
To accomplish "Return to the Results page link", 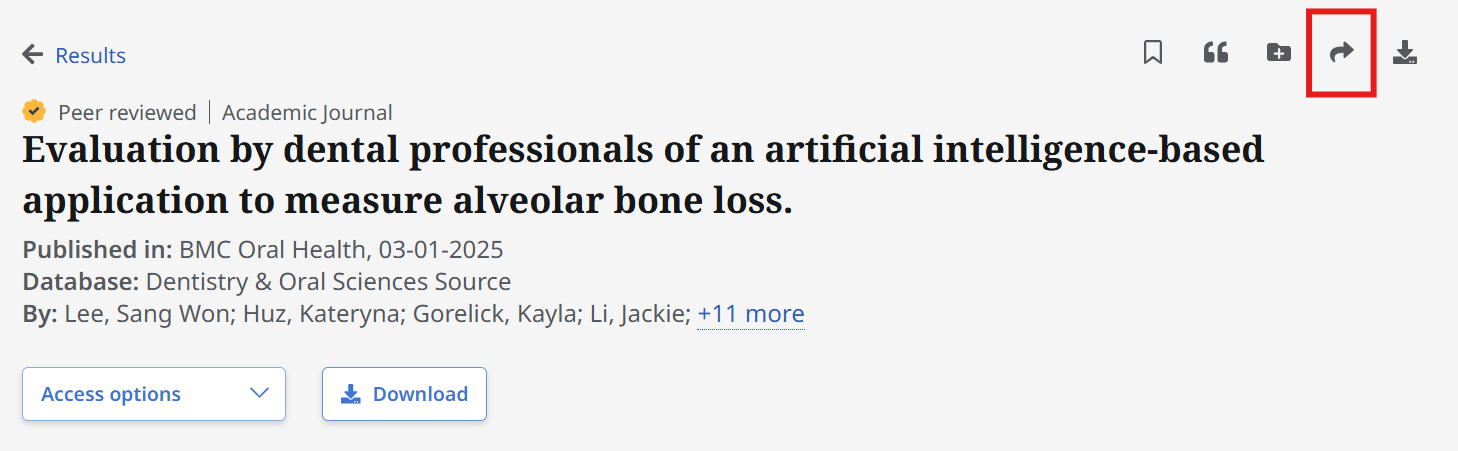I will pyautogui.click(x=90, y=55).
